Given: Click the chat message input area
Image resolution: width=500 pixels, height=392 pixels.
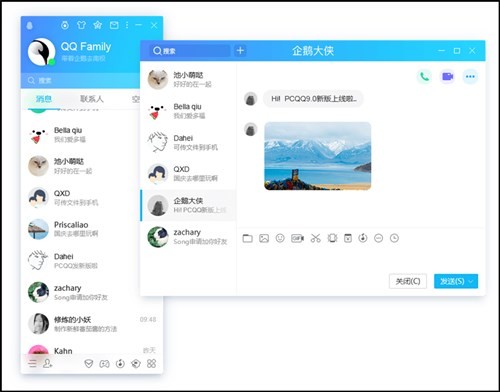Looking at the screenshot, I should (361, 258).
